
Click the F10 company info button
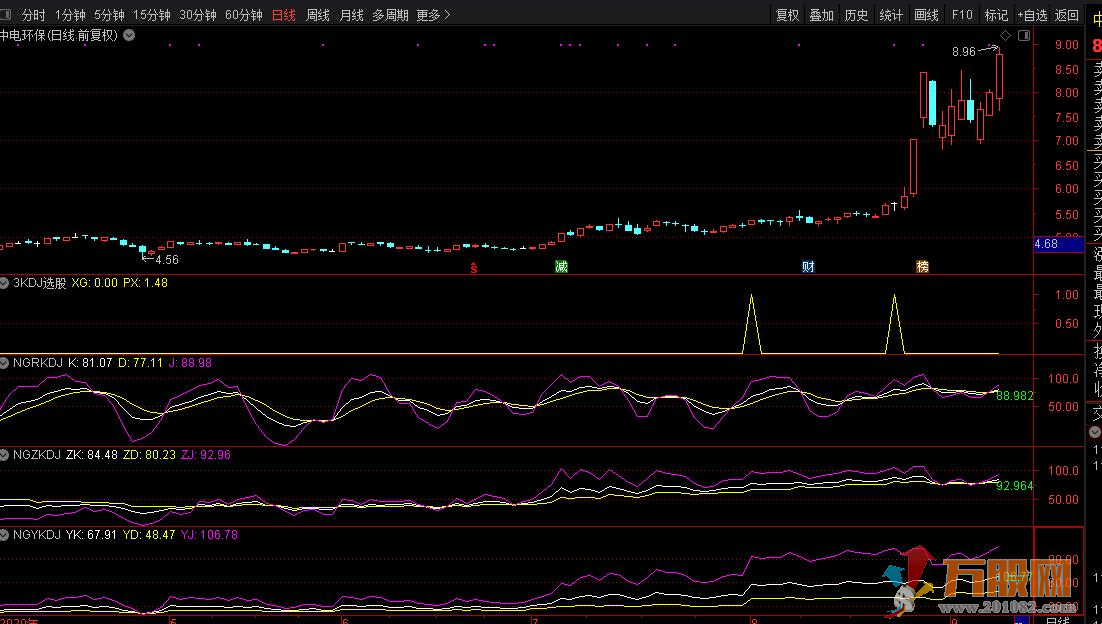point(962,15)
